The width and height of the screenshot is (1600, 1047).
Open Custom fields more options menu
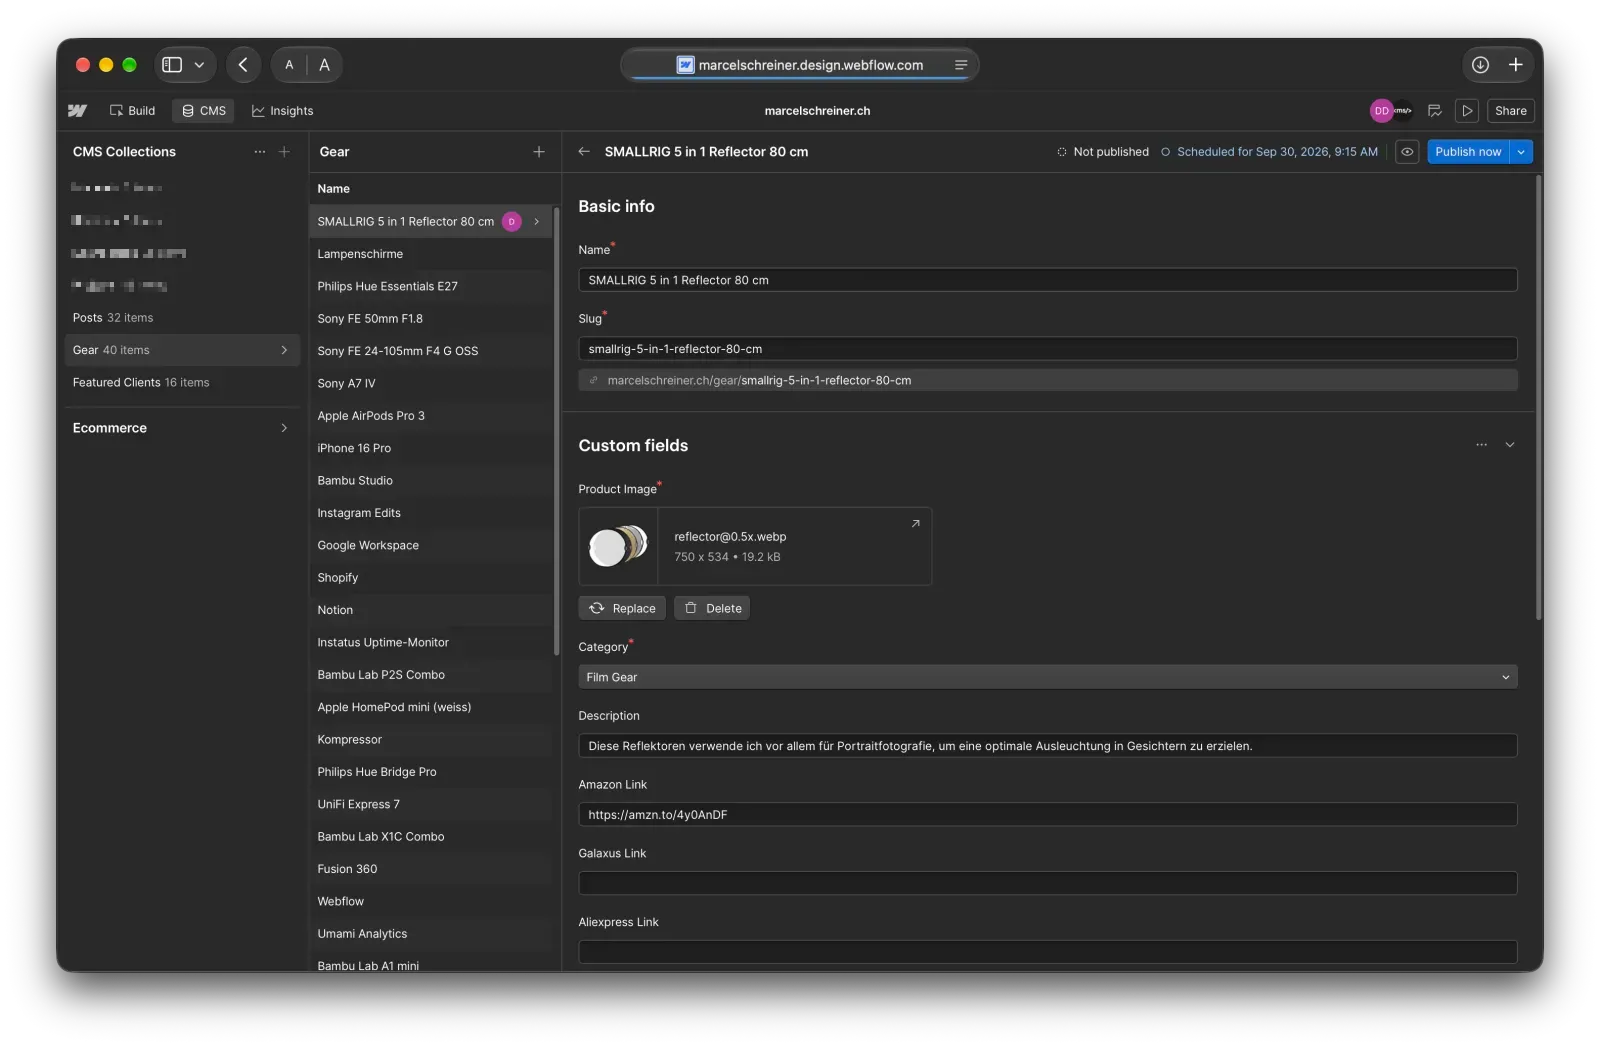click(1481, 445)
